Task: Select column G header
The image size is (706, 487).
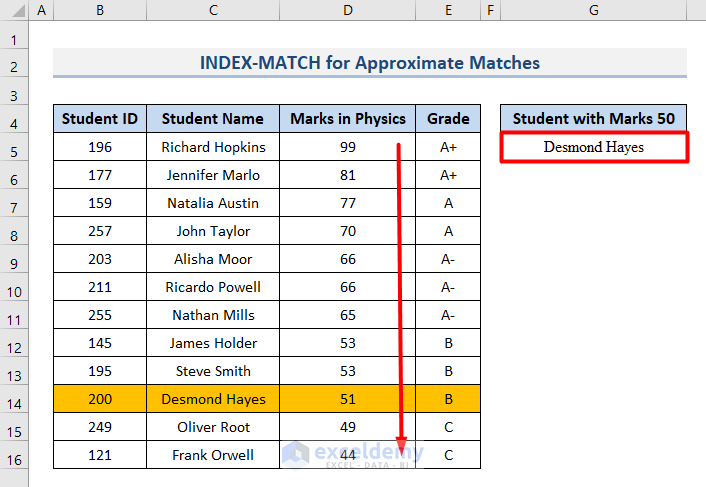Action: [594, 10]
